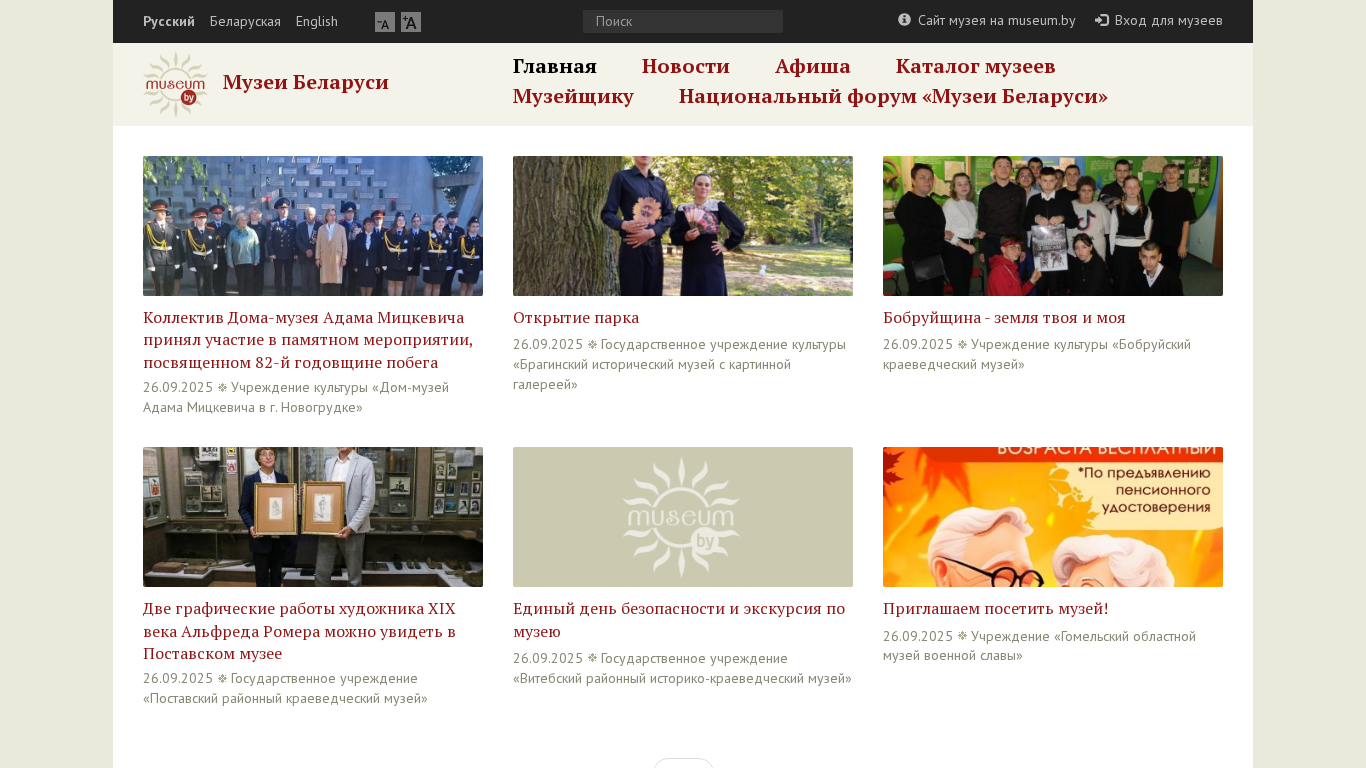This screenshot has width=1366, height=768.
Task: Open the Открытие парка article thumbnail
Action: (683, 226)
